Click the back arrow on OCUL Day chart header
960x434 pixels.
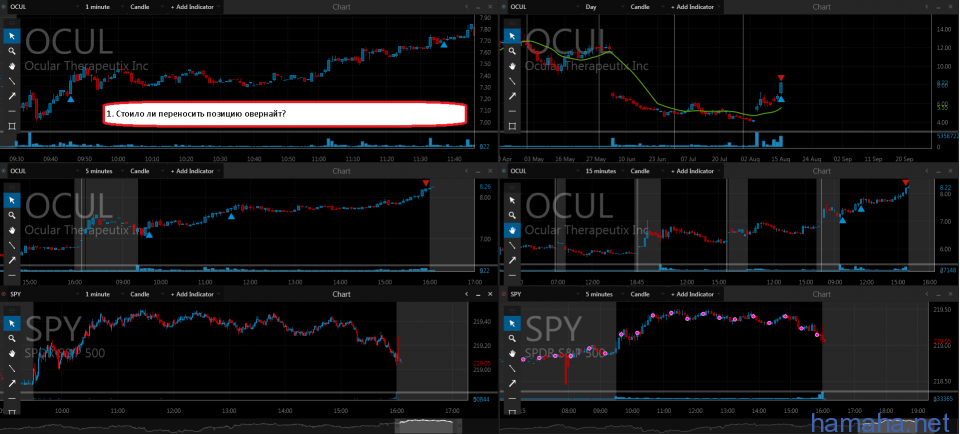point(927,7)
